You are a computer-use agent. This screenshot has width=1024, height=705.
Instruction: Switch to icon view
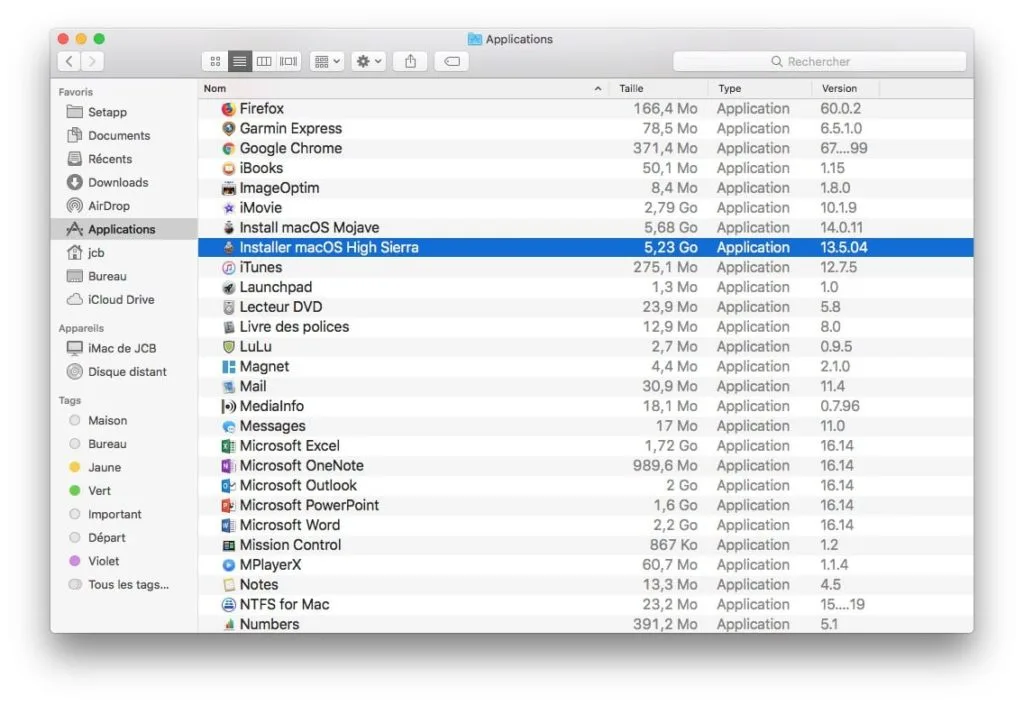pos(215,61)
